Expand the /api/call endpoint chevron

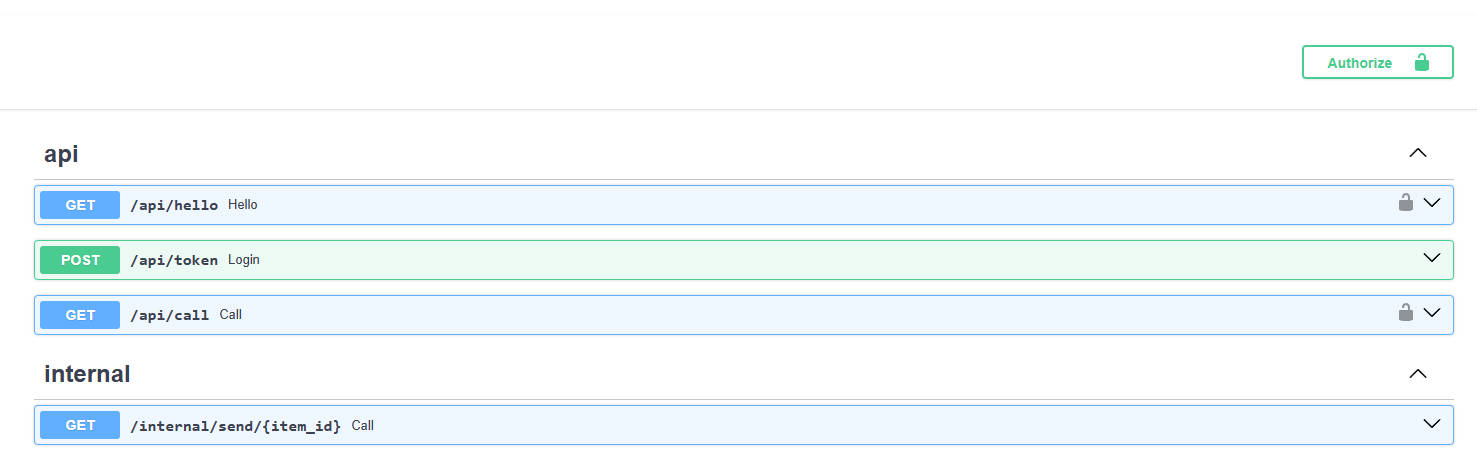coord(1431,313)
